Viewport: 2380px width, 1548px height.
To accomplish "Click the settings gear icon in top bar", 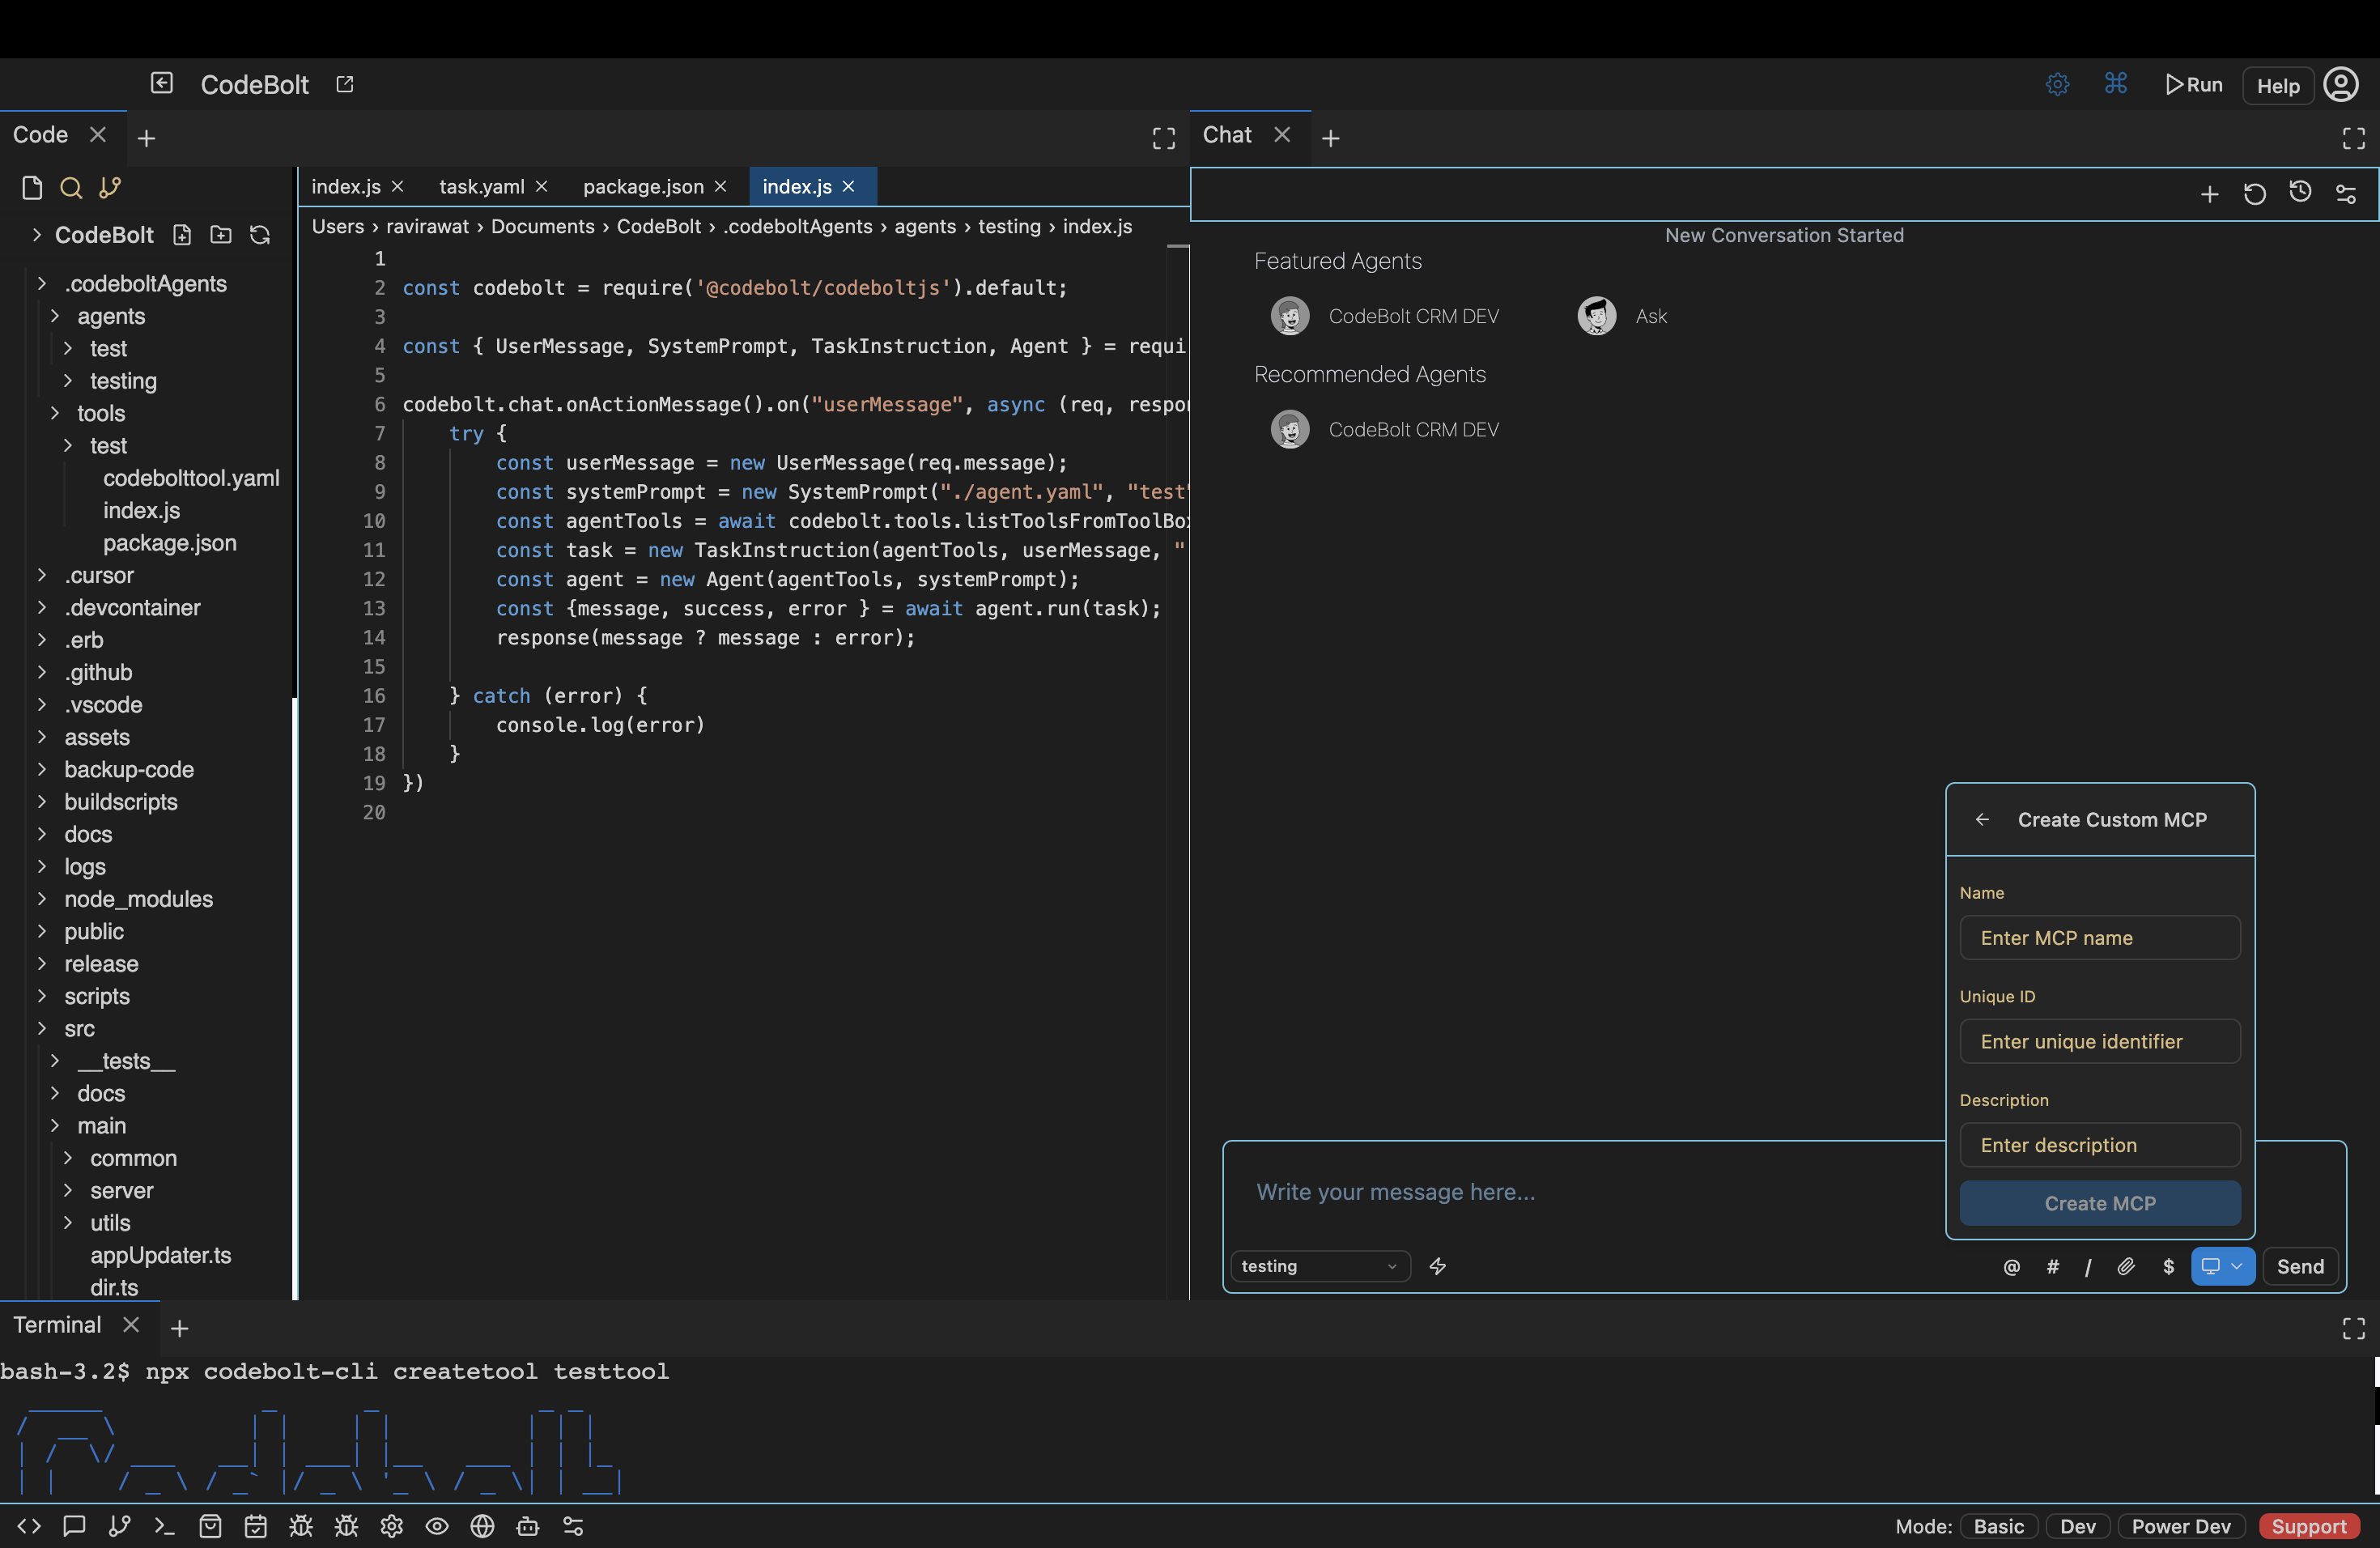I will (x=2057, y=85).
